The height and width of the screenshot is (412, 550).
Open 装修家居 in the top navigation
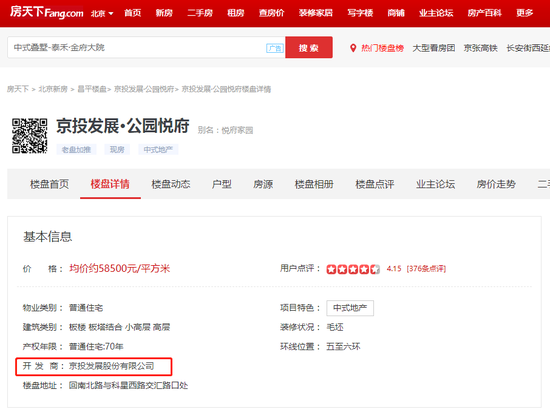pyautogui.click(x=316, y=13)
